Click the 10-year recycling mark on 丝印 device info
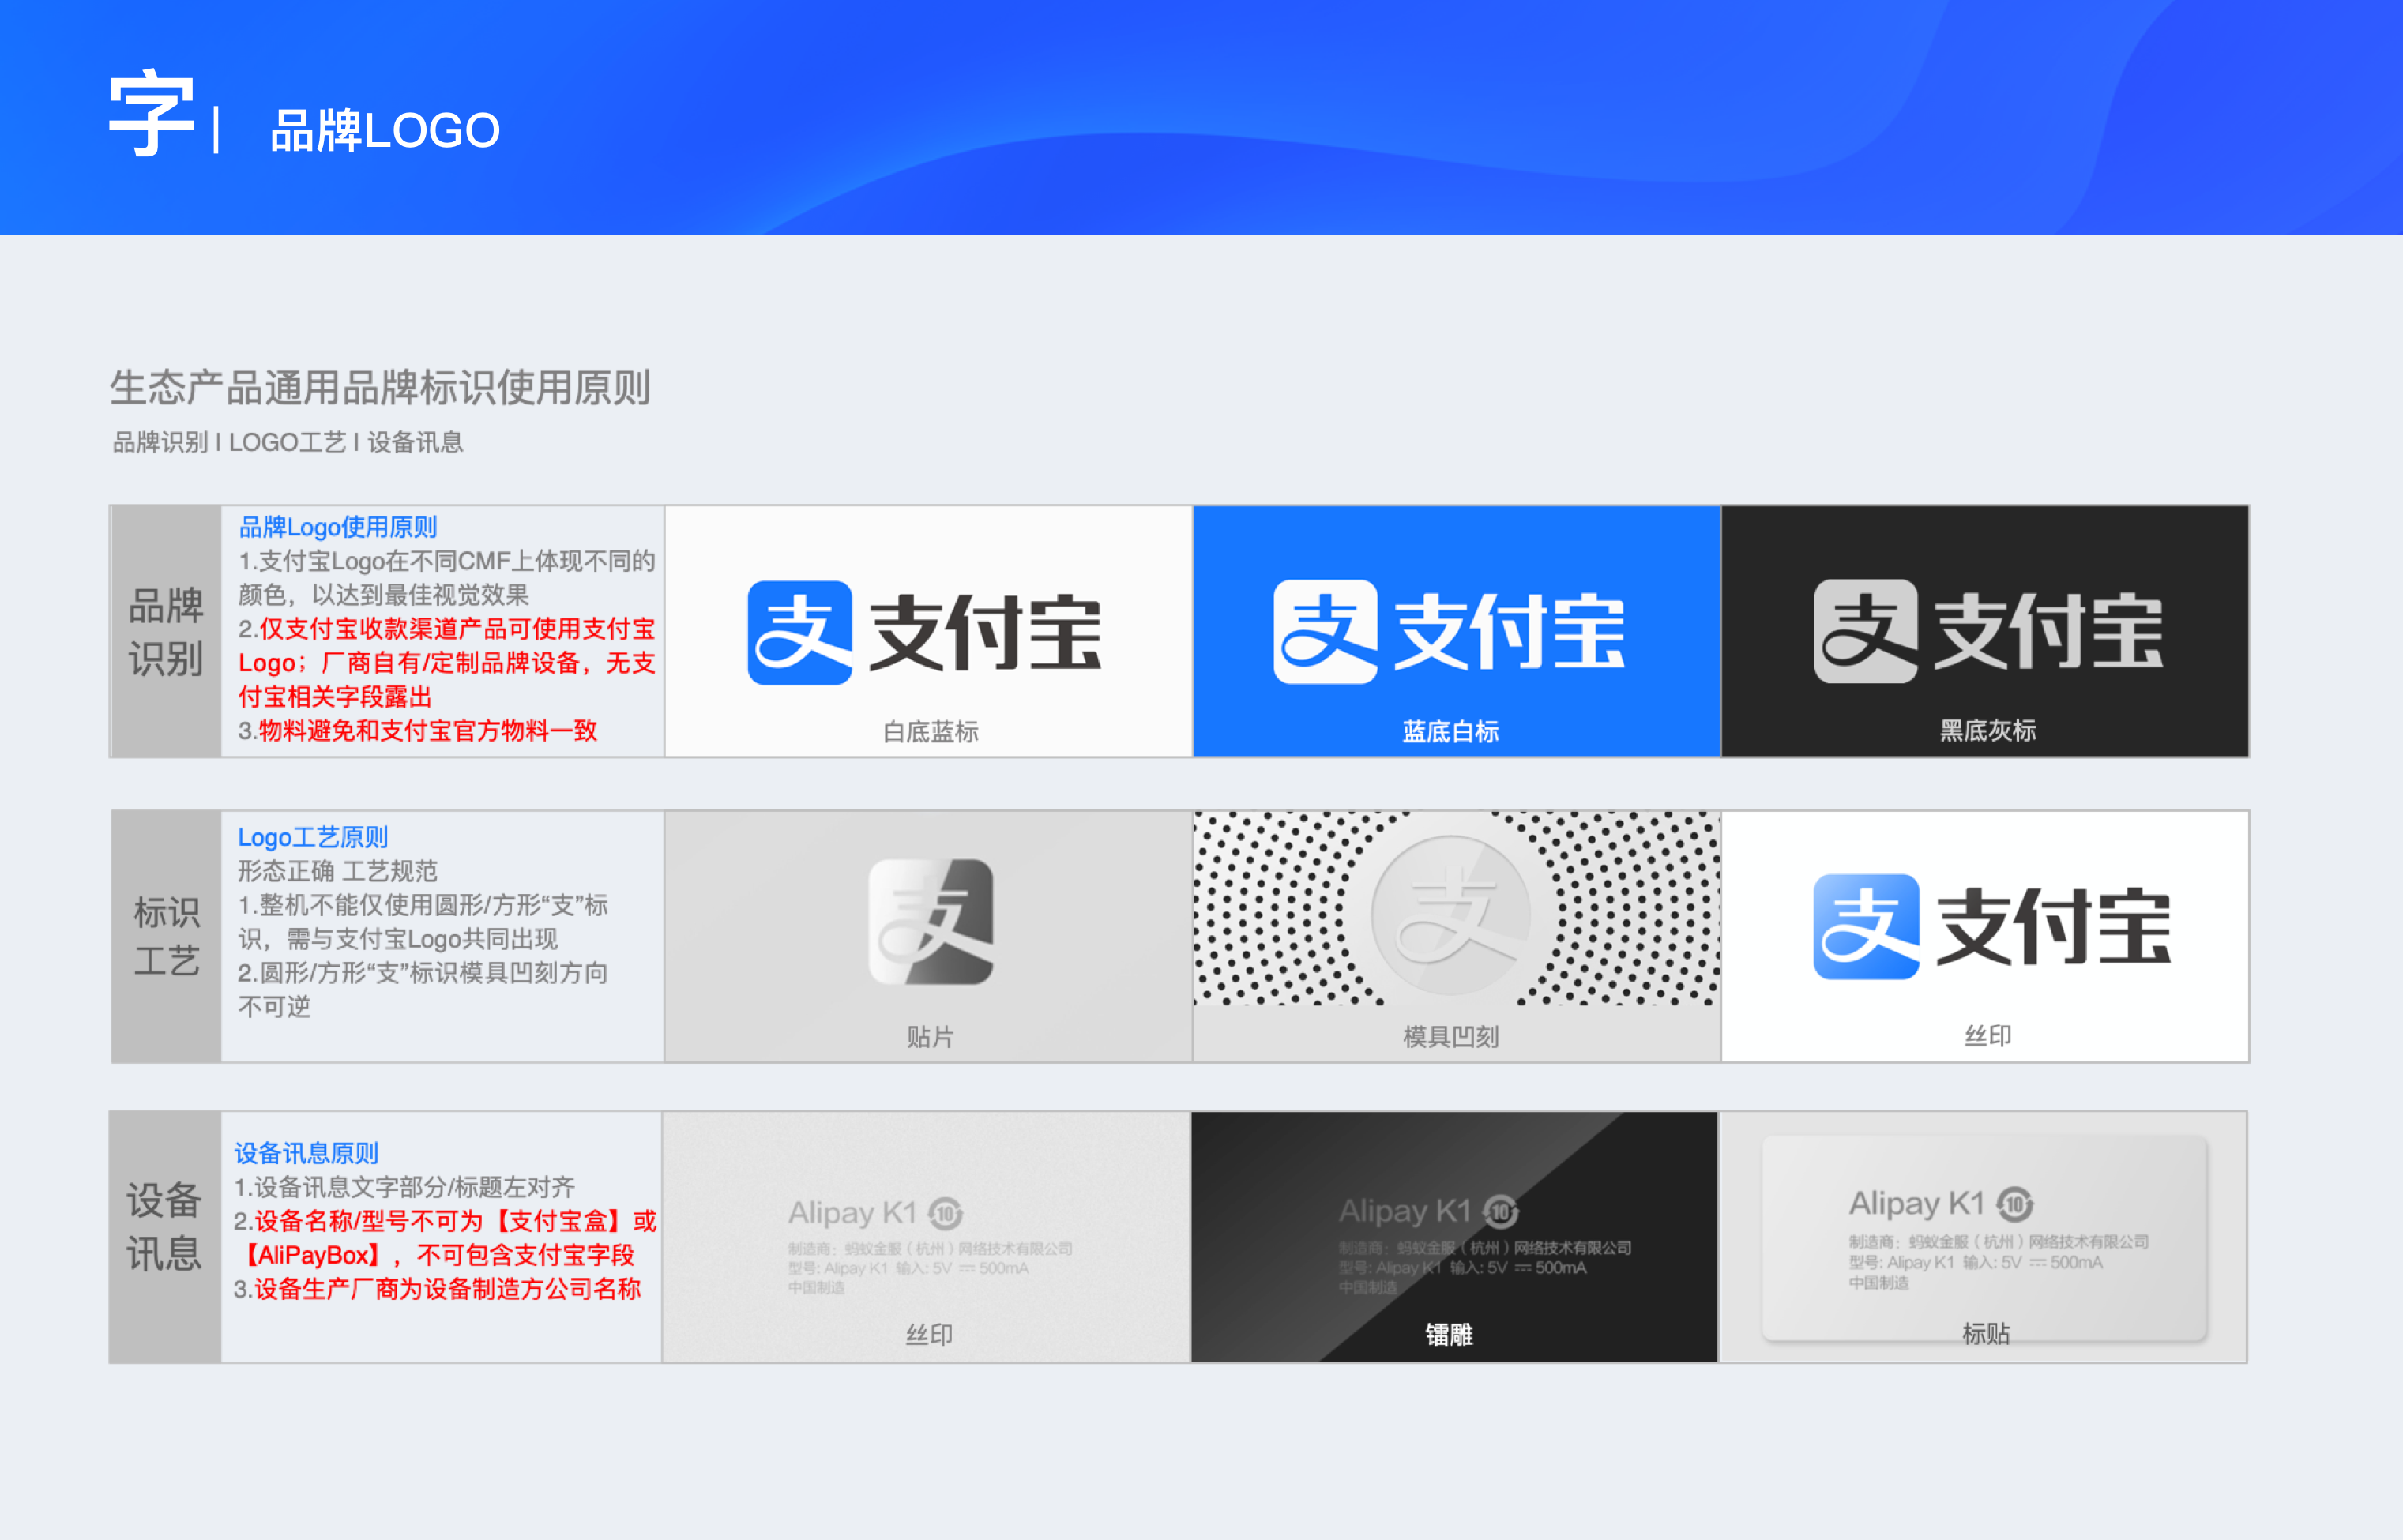 pos(945,1214)
